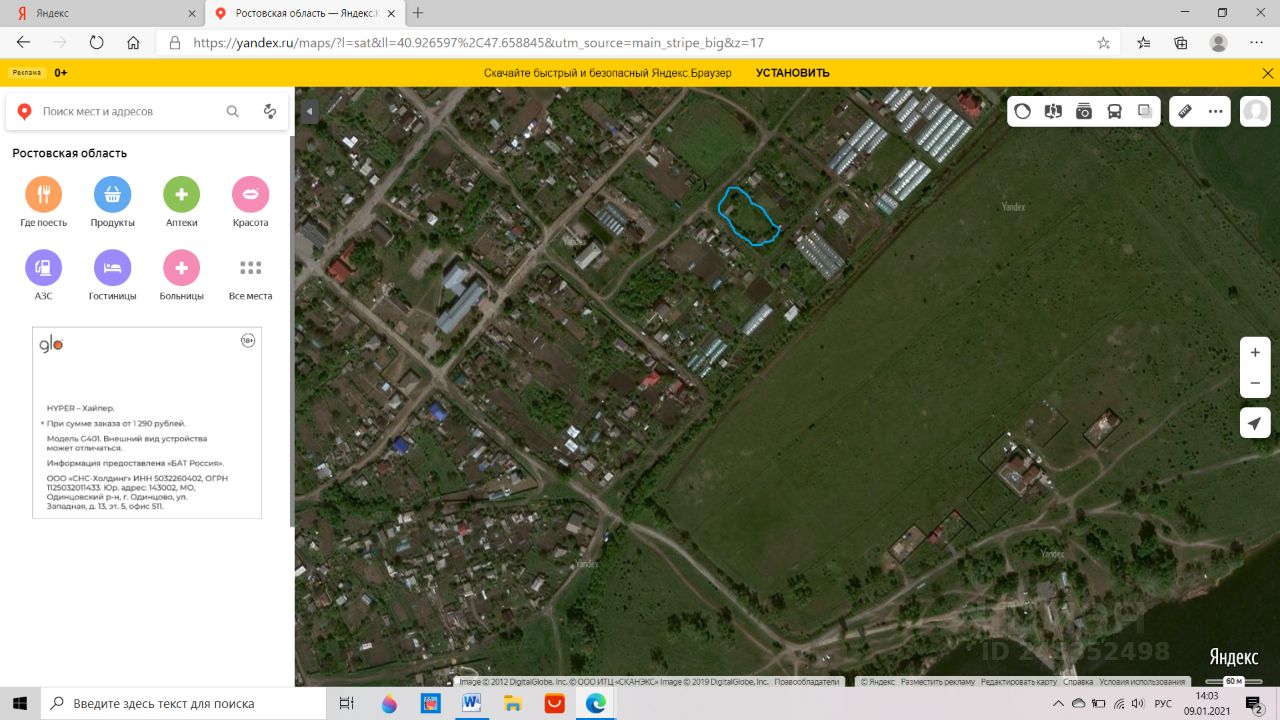Click the Yandex logo on the map

click(1234, 656)
